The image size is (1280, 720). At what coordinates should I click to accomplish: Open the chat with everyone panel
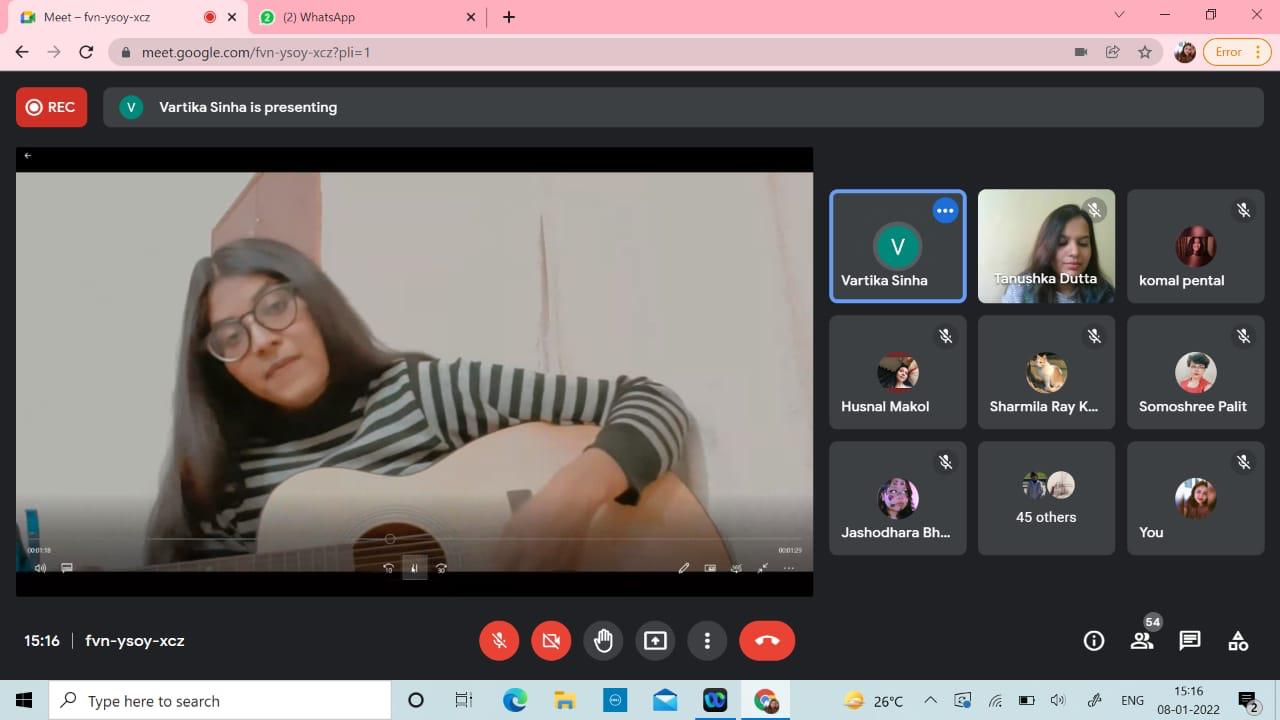(1189, 641)
